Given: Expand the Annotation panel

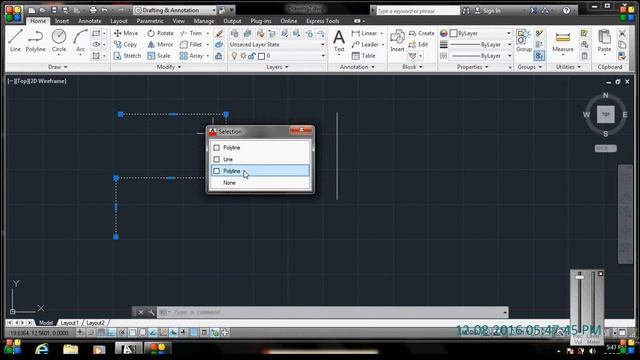Looking at the screenshot, I should 357,67.
